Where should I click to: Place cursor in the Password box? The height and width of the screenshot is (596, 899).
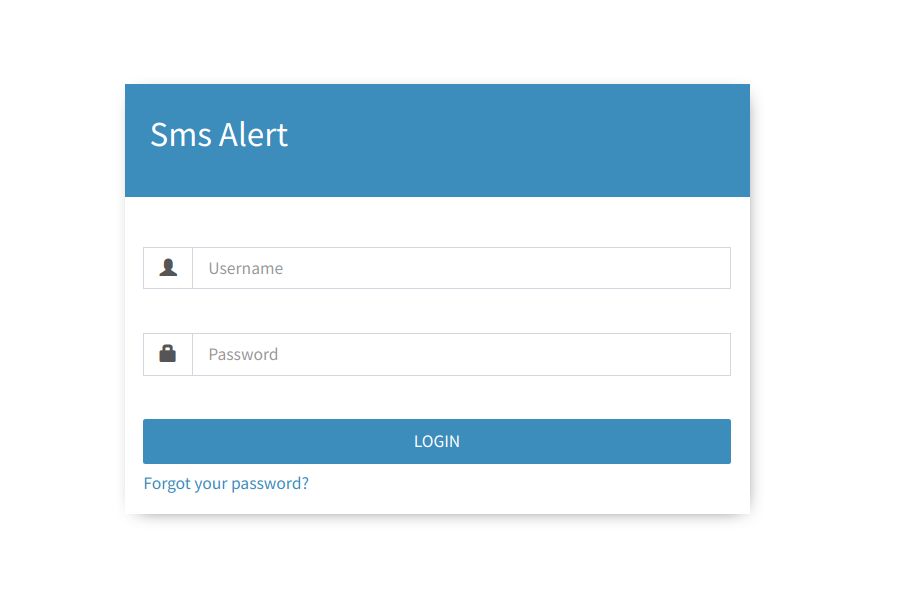point(461,354)
